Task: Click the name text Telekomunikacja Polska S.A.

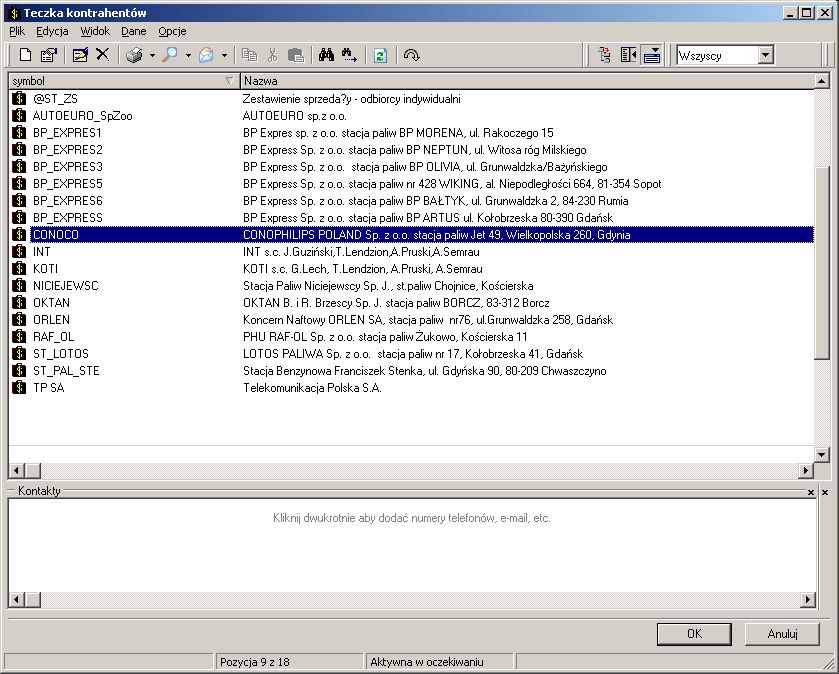Action: point(312,388)
